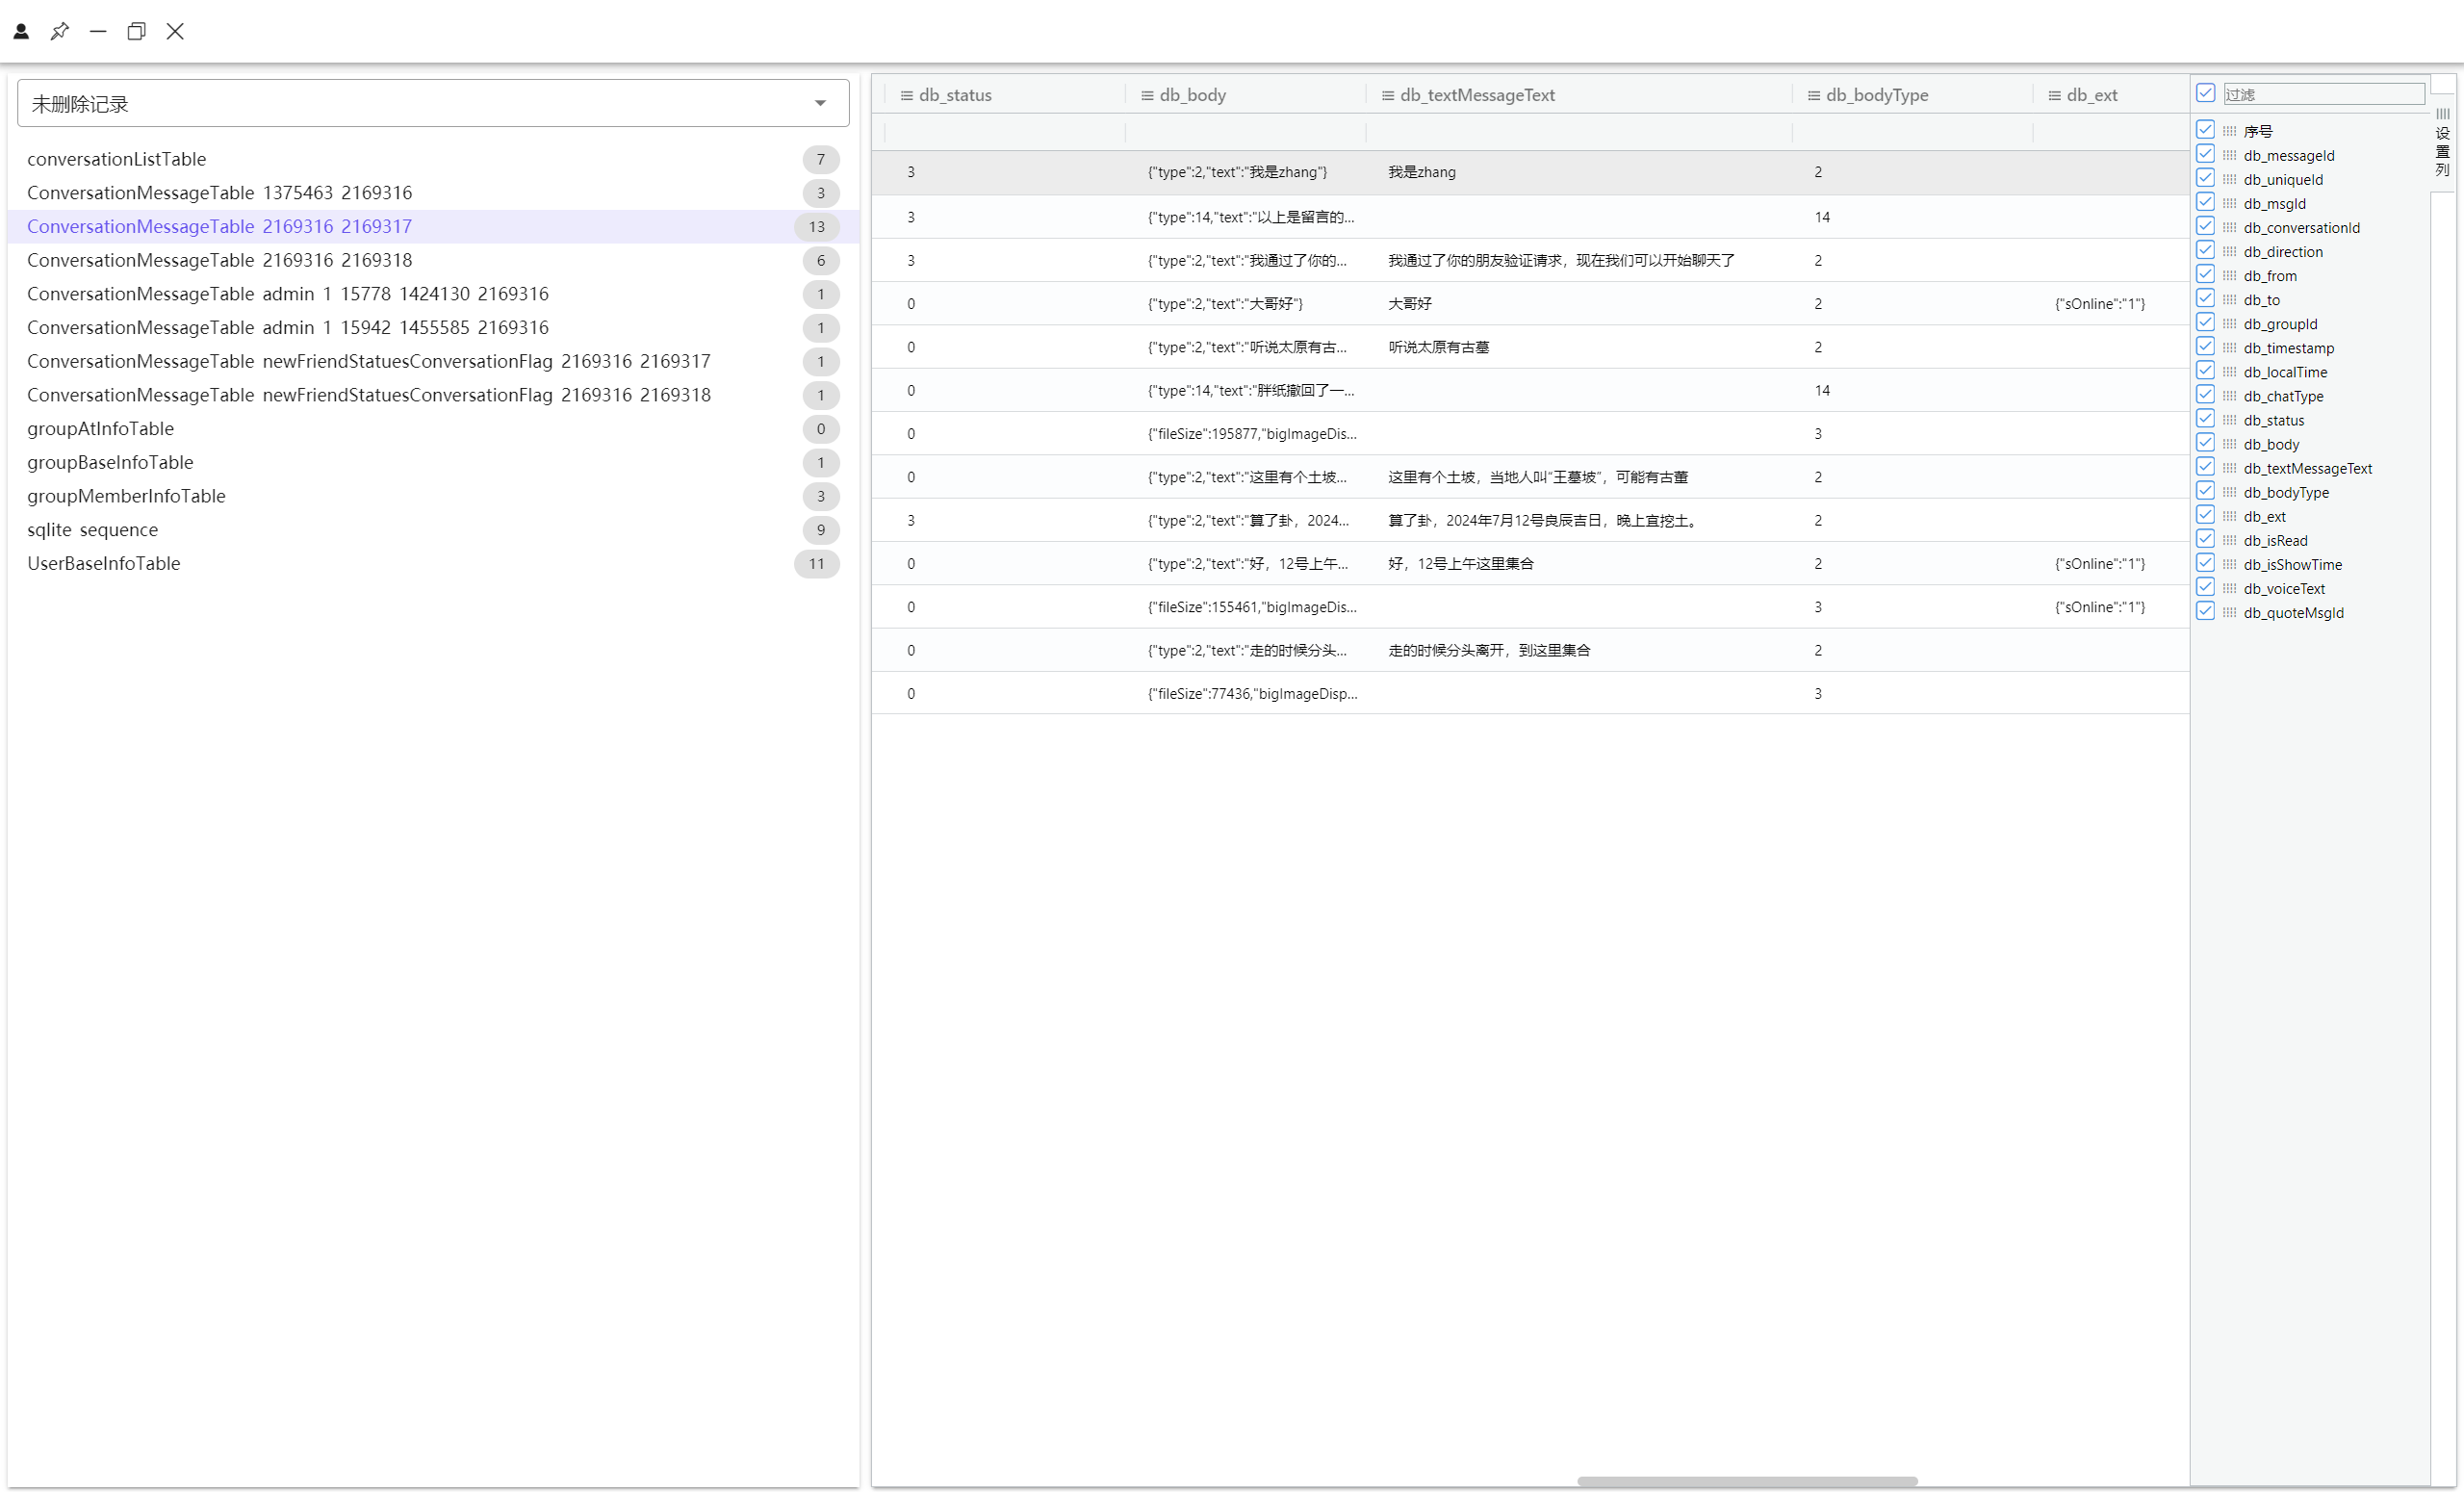Uncheck the db_isRead column checkbox

pos(2206,539)
